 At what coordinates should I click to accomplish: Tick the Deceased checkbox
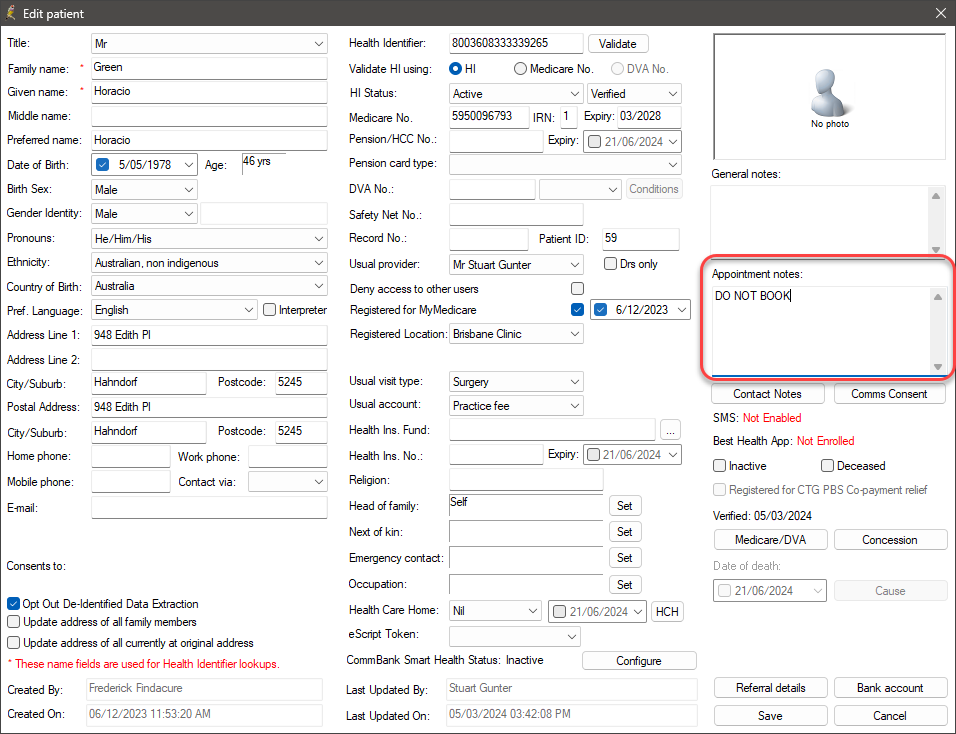(x=827, y=466)
